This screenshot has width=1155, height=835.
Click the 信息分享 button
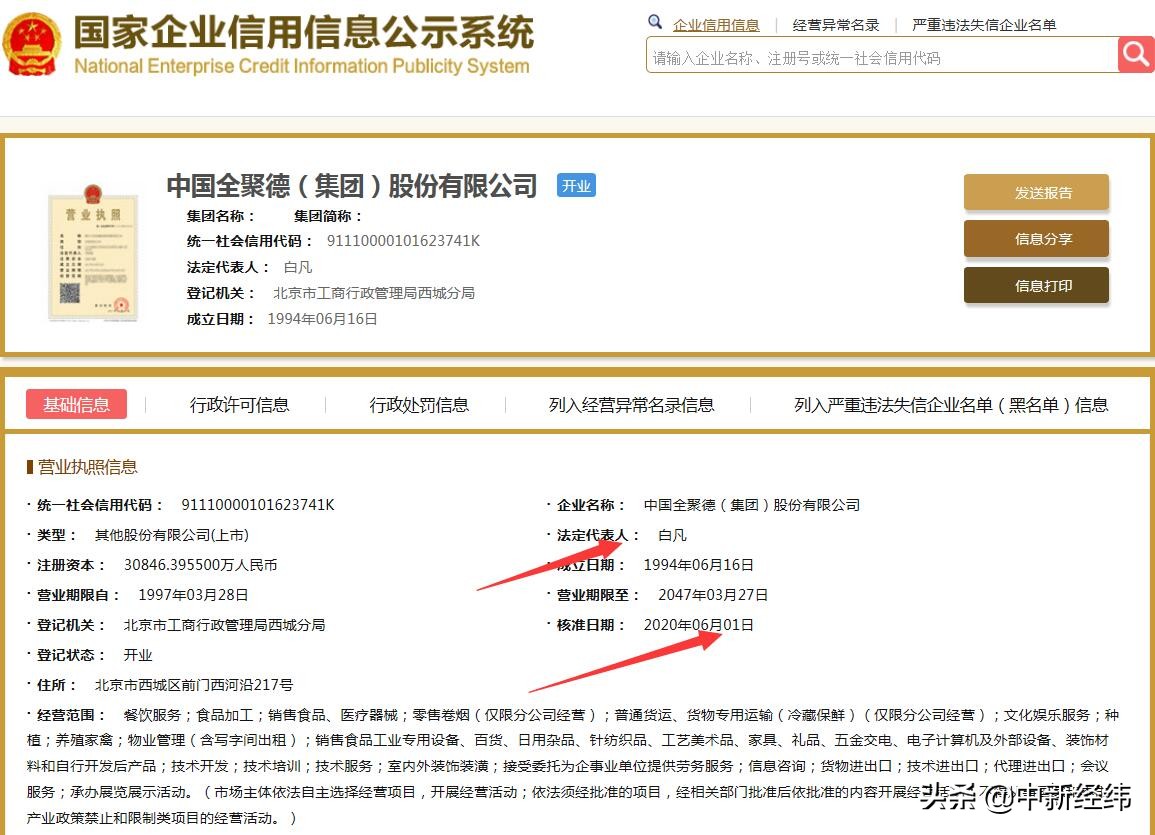coord(1036,240)
